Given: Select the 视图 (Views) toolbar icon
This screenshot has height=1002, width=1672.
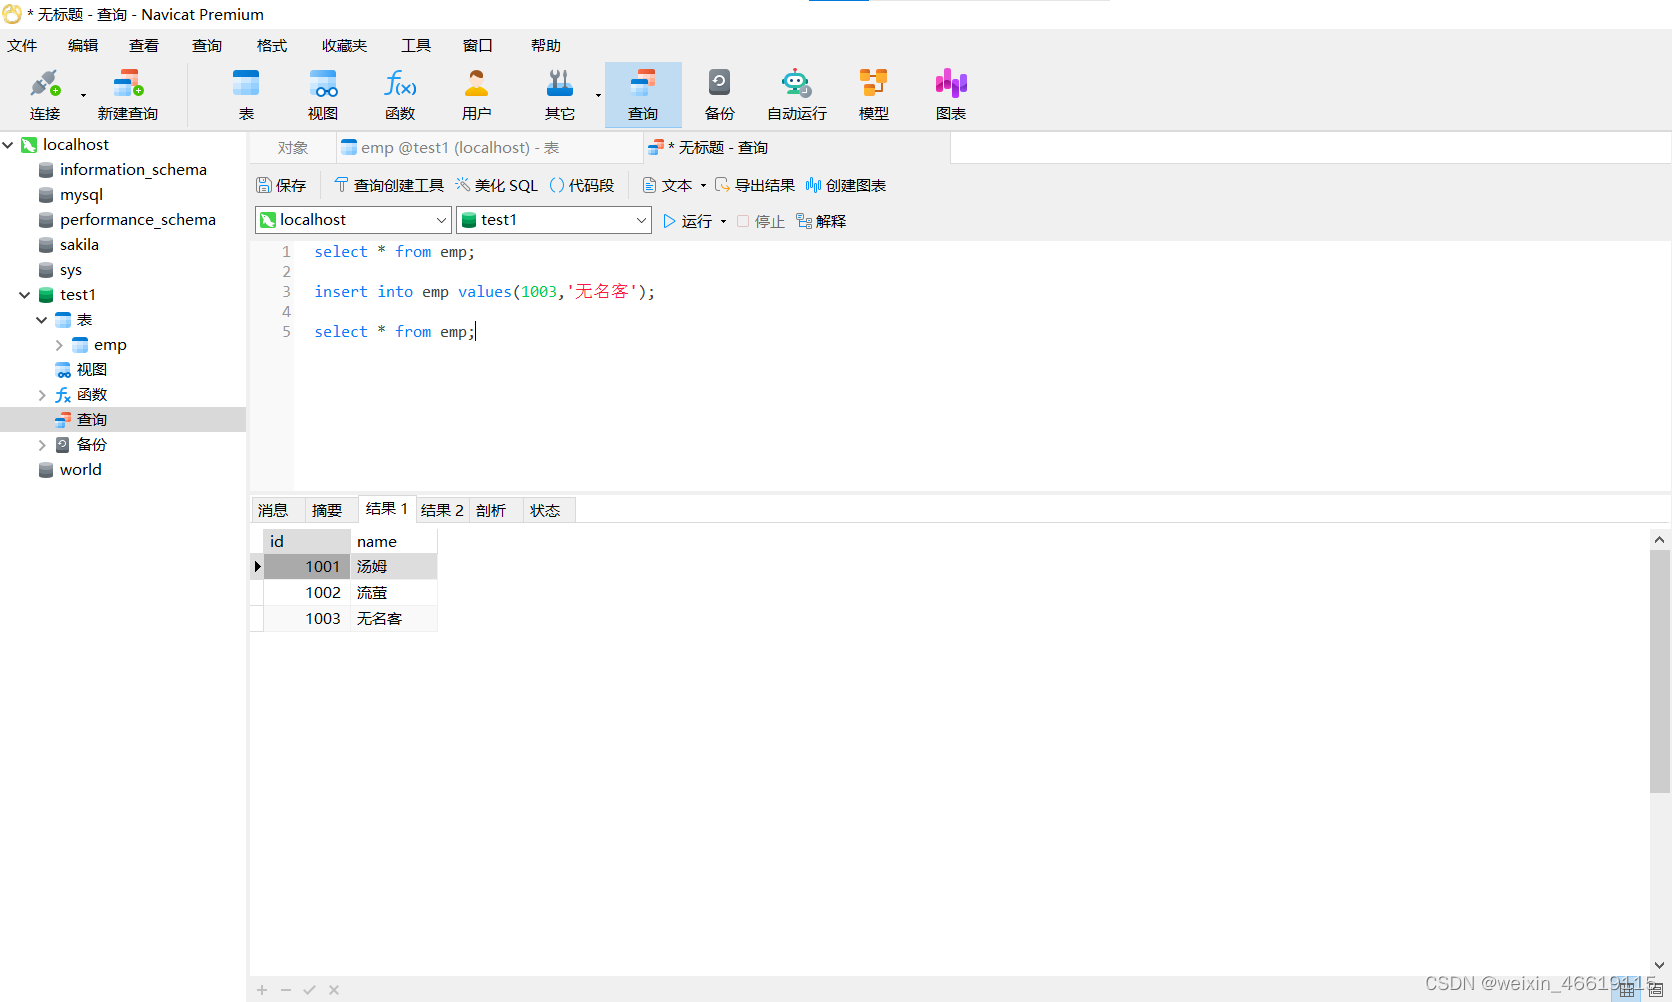Looking at the screenshot, I should (322, 93).
